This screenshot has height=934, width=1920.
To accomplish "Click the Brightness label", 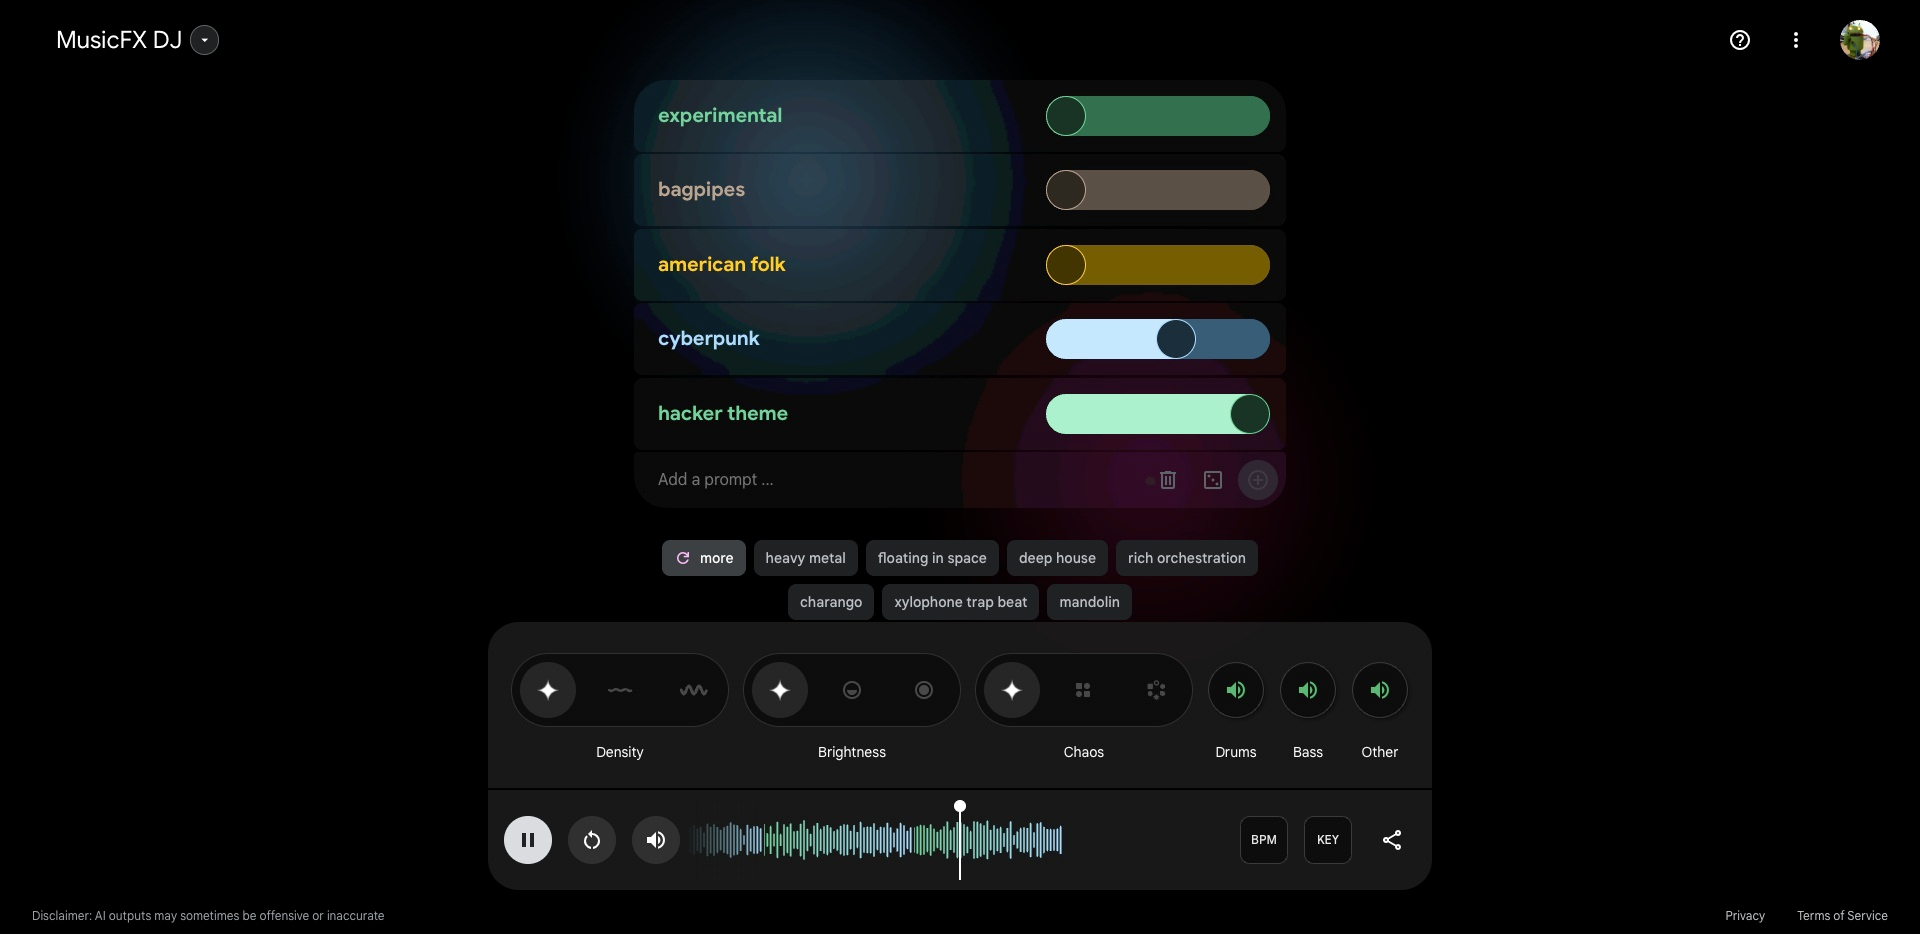I will (x=852, y=752).
